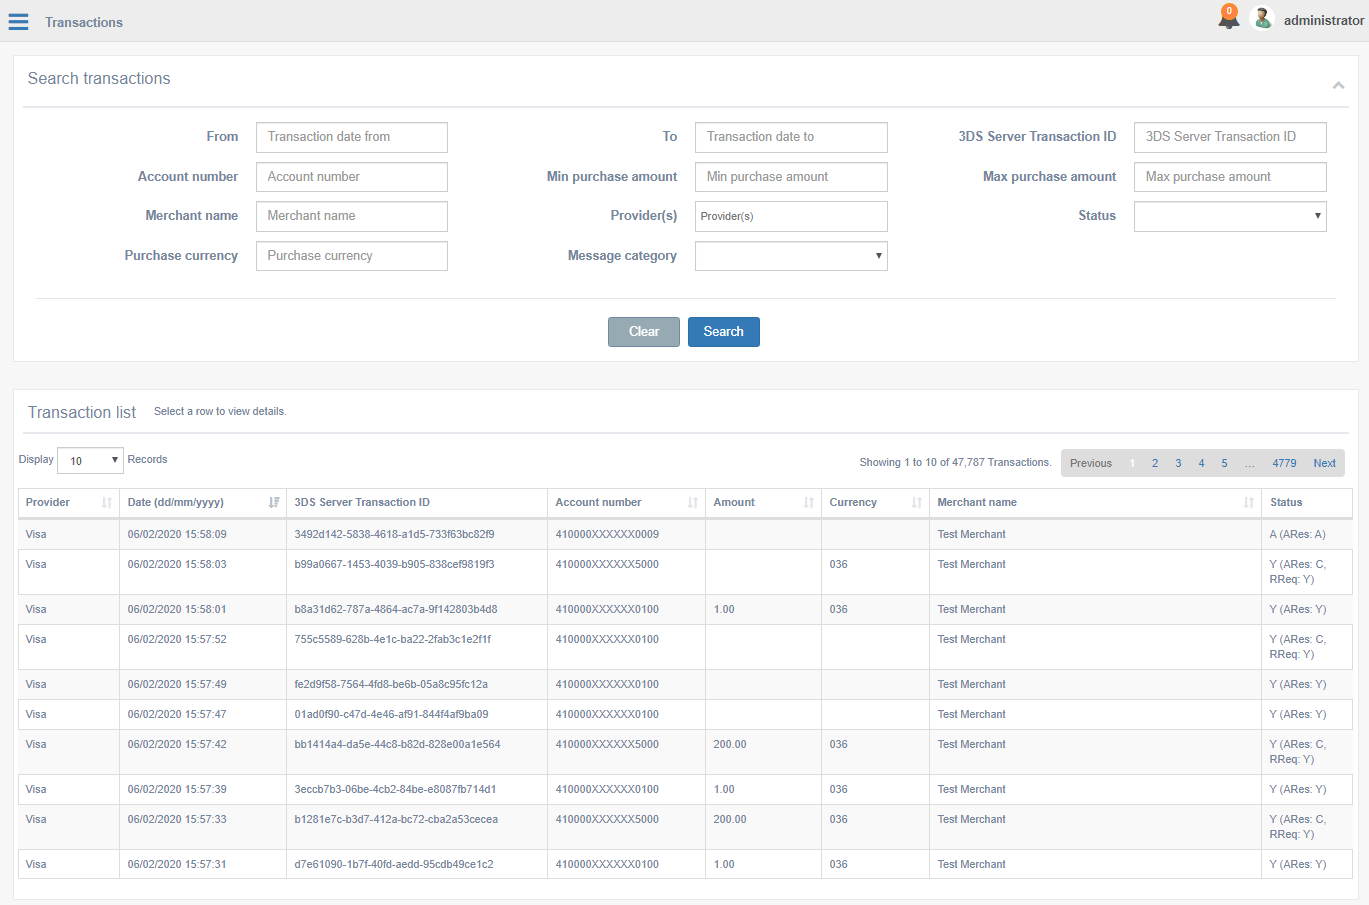Jump to last page 4779
Image resolution: width=1369 pixels, height=905 pixels.
(1284, 463)
